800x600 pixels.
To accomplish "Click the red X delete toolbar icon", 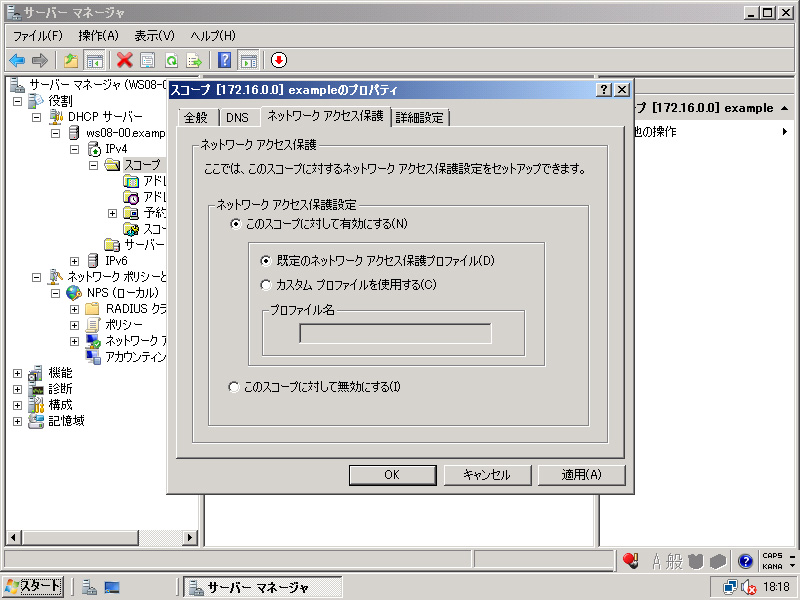I will point(124,60).
